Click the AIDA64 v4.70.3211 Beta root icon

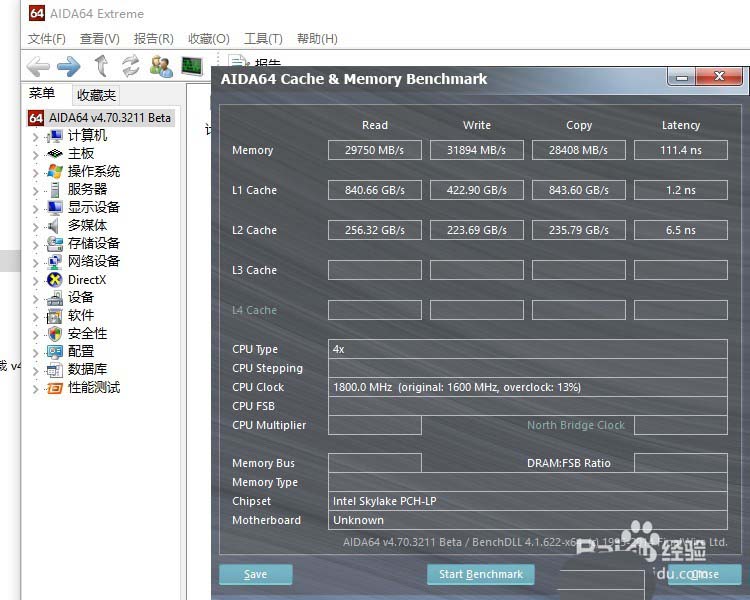click(36, 118)
